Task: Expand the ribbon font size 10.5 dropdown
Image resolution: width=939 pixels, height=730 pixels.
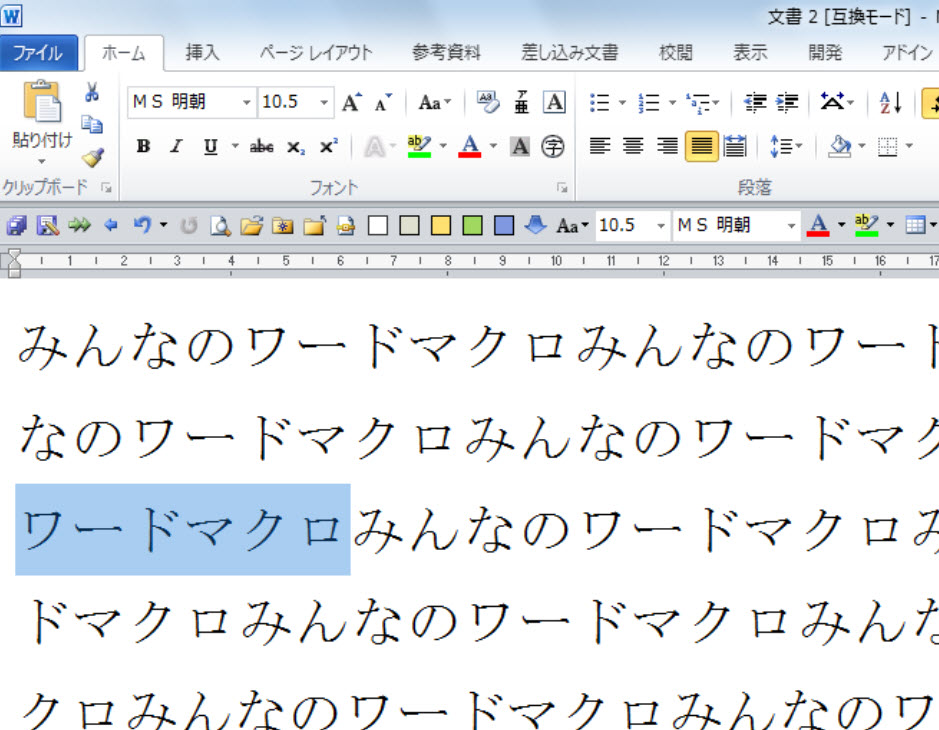Action: click(324, 102)
